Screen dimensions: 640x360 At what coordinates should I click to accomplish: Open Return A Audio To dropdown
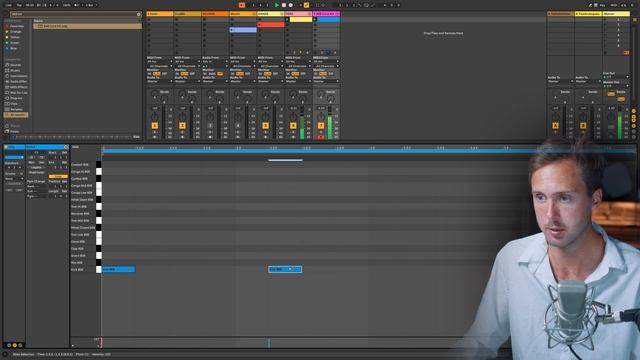pos(560,81)
